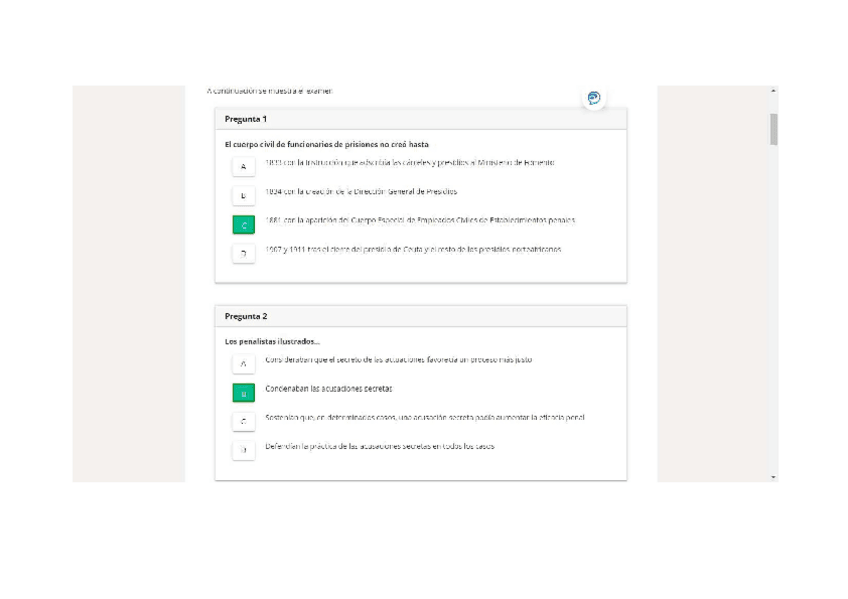848x599 pixels.
Task: Select option A in Pregunta 2
Action: click(243, 364)
